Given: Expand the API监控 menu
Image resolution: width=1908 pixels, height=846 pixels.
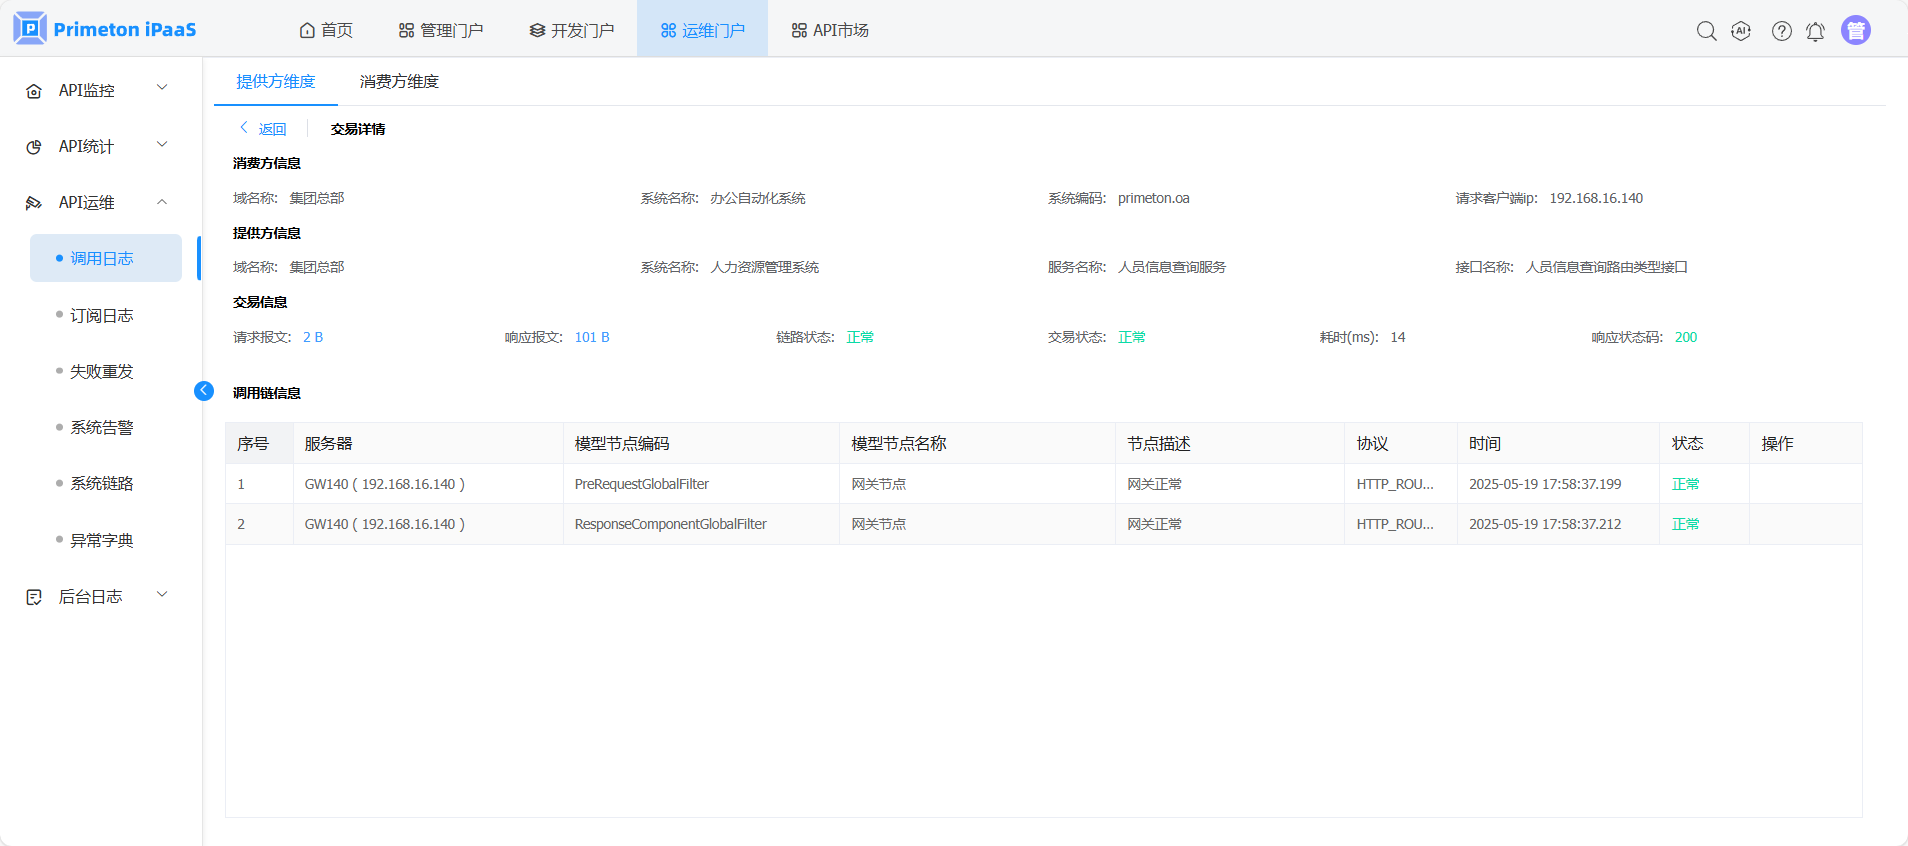Looking at the screenshot, I should (x=162, y=89).
